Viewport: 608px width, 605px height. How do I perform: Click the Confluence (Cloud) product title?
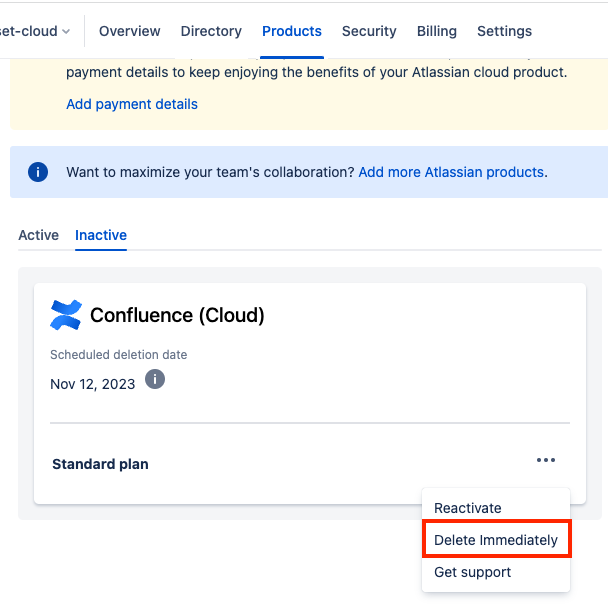tap(177, 315)
